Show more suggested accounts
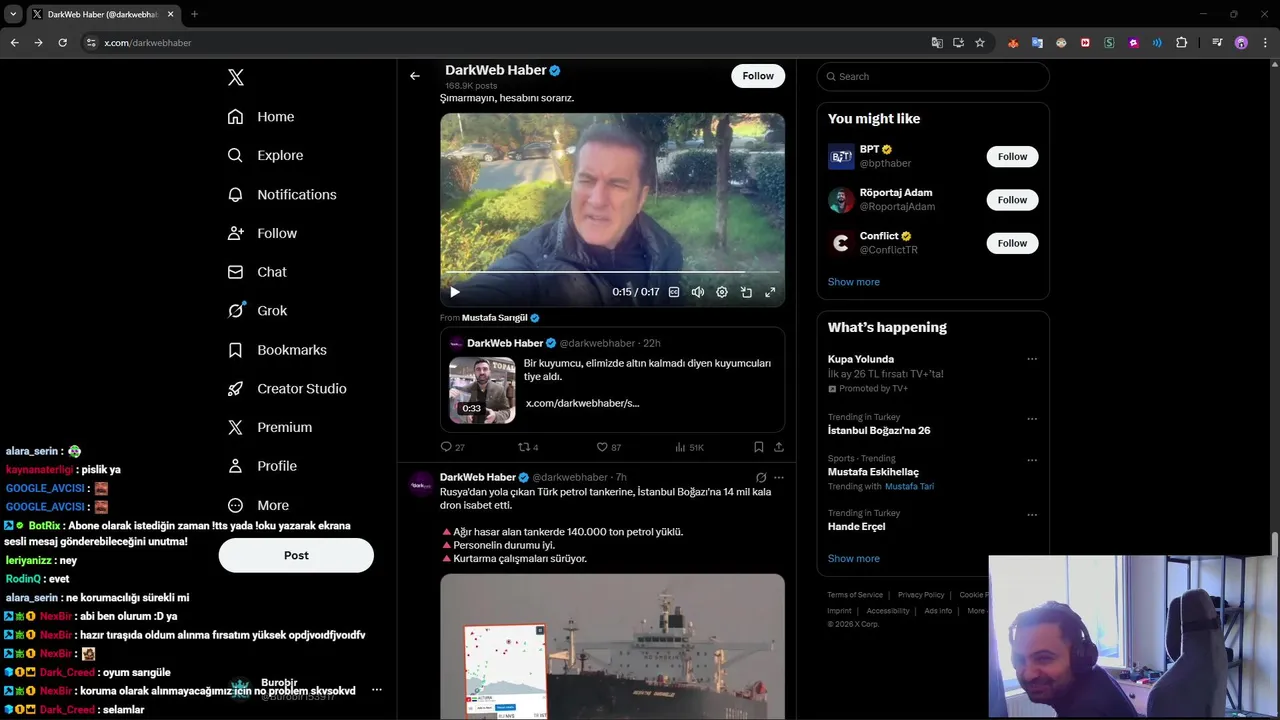 pos(854,282)
